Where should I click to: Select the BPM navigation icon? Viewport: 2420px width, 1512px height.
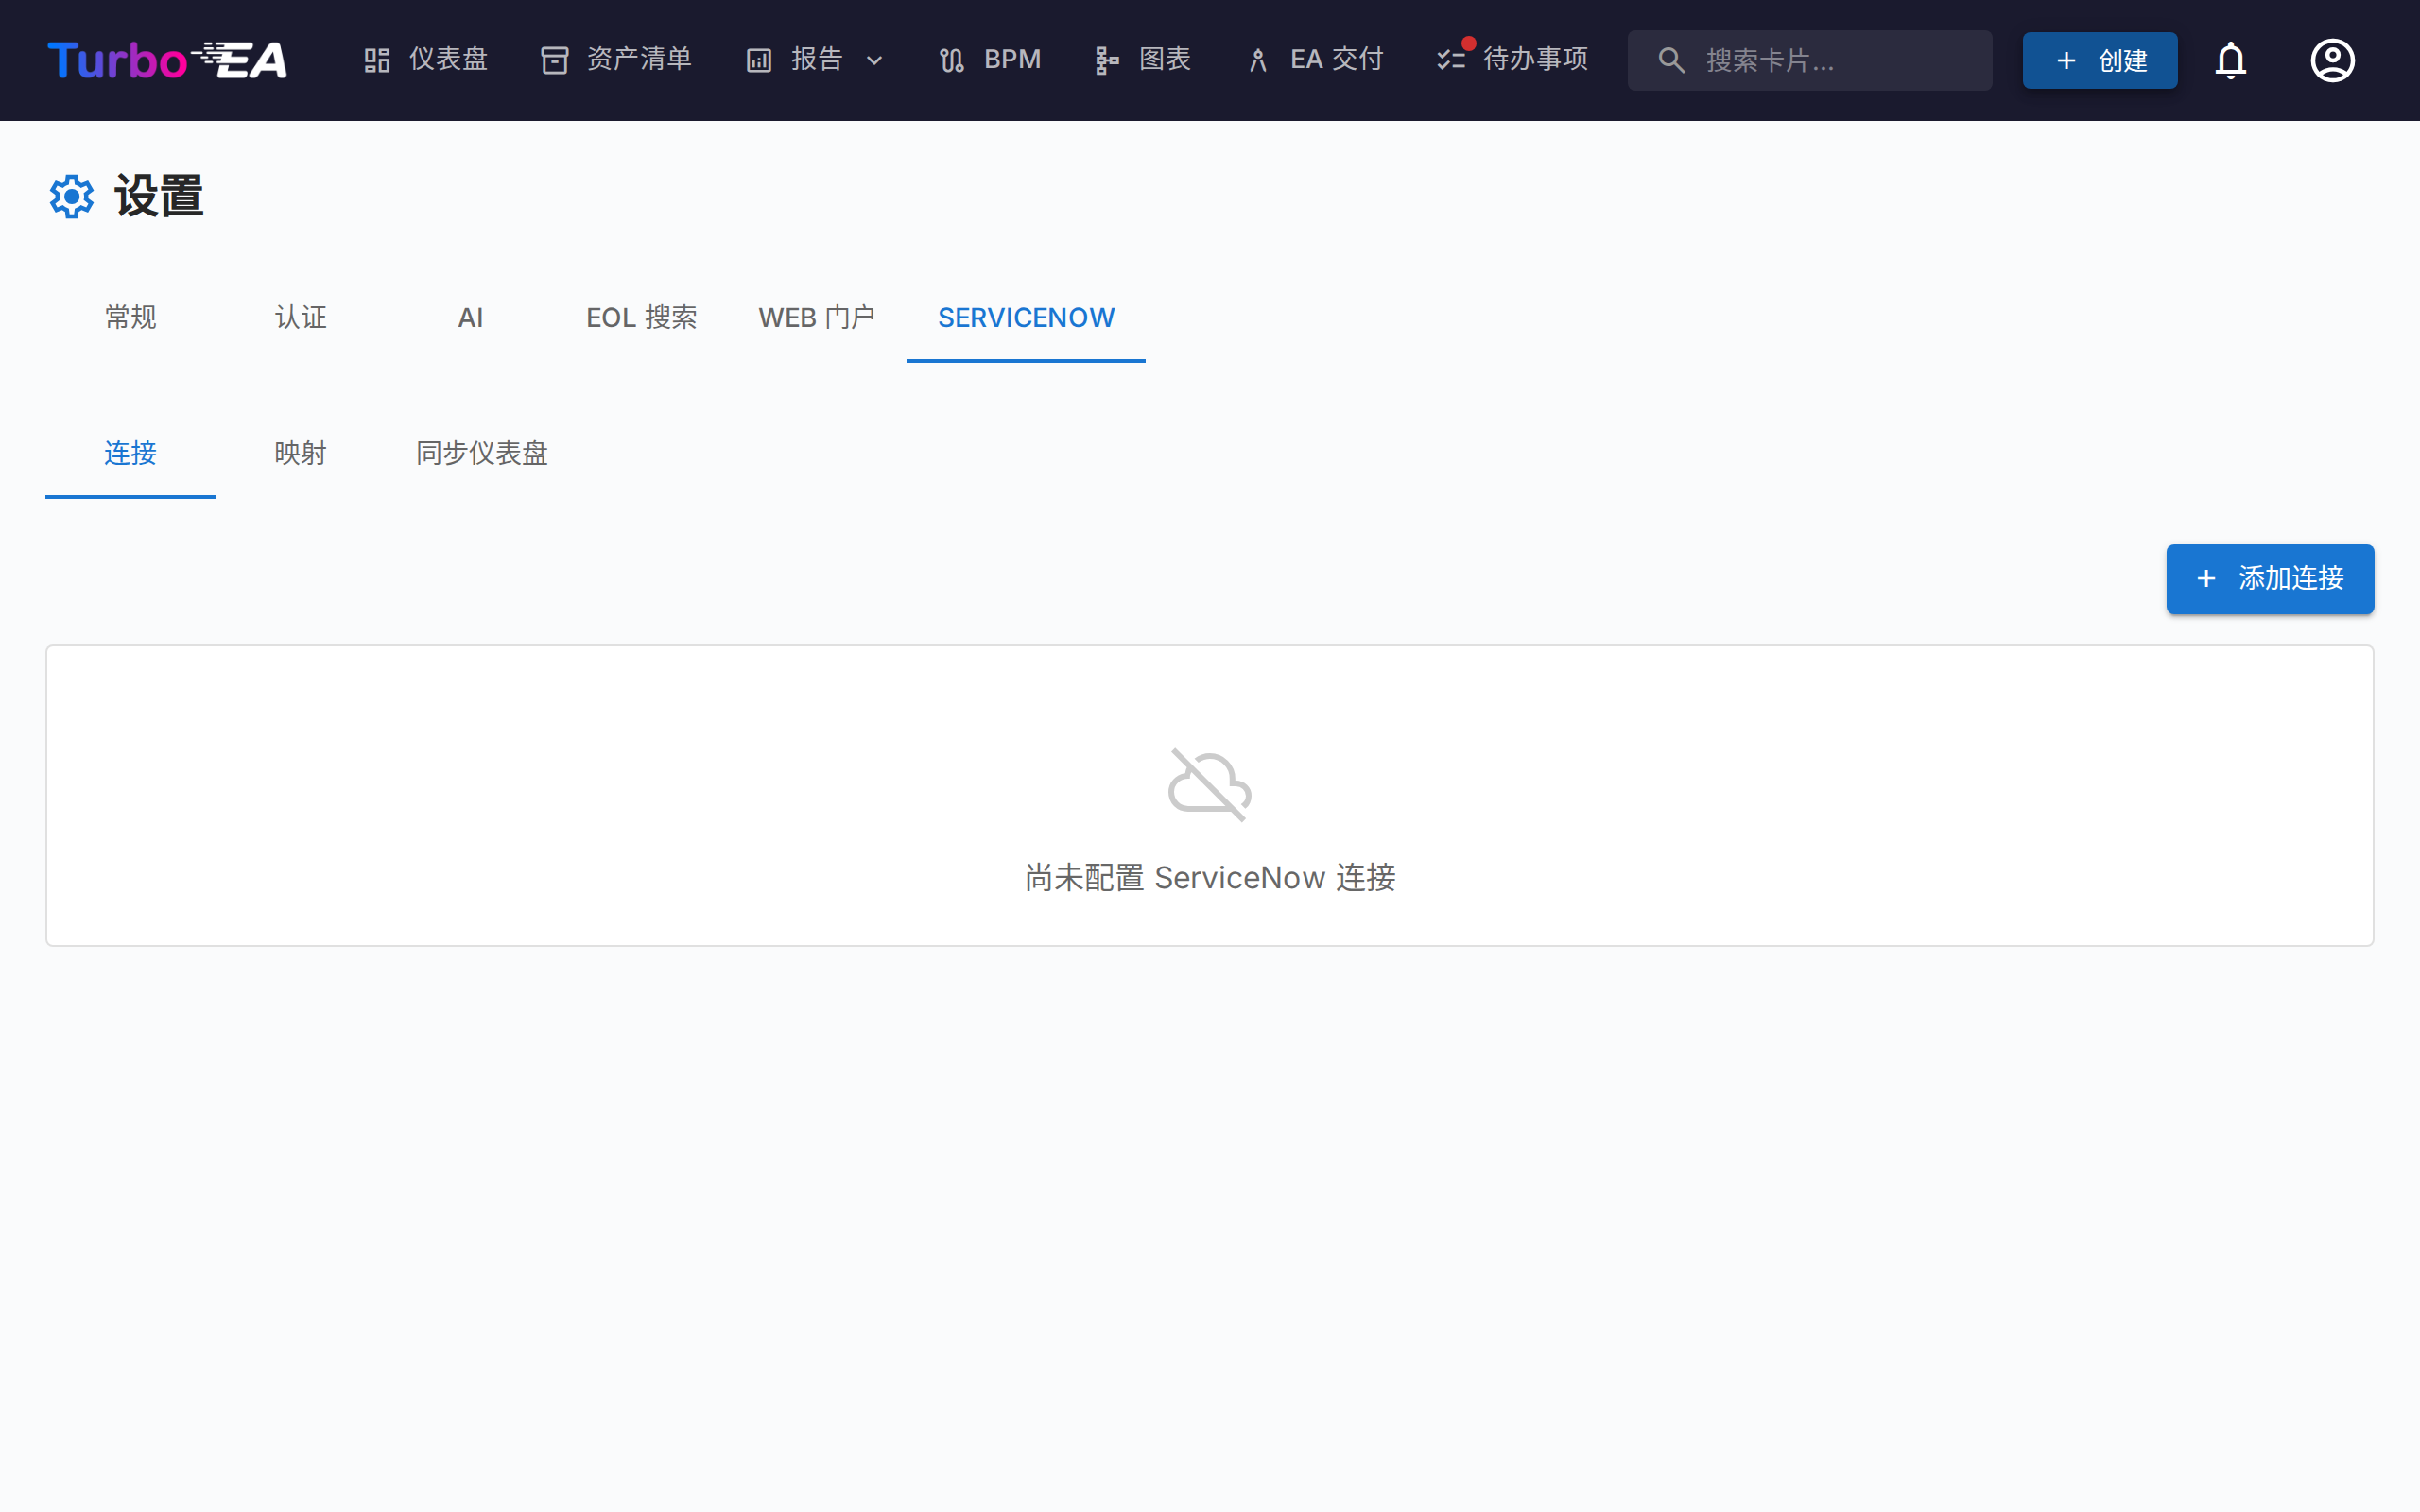tap(950, 59)
